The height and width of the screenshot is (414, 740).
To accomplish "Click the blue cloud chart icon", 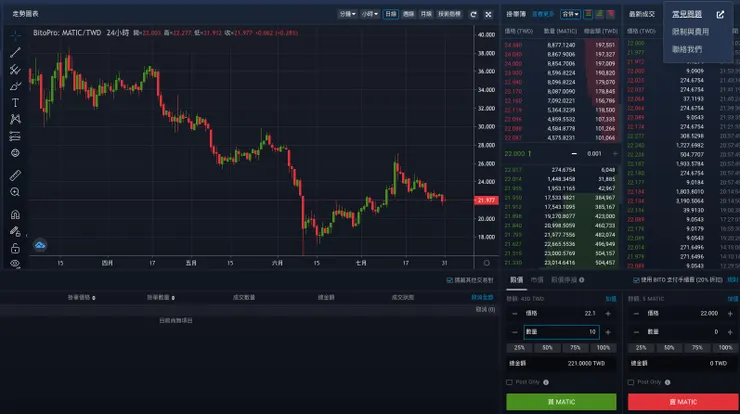I will tap(40, 245).
